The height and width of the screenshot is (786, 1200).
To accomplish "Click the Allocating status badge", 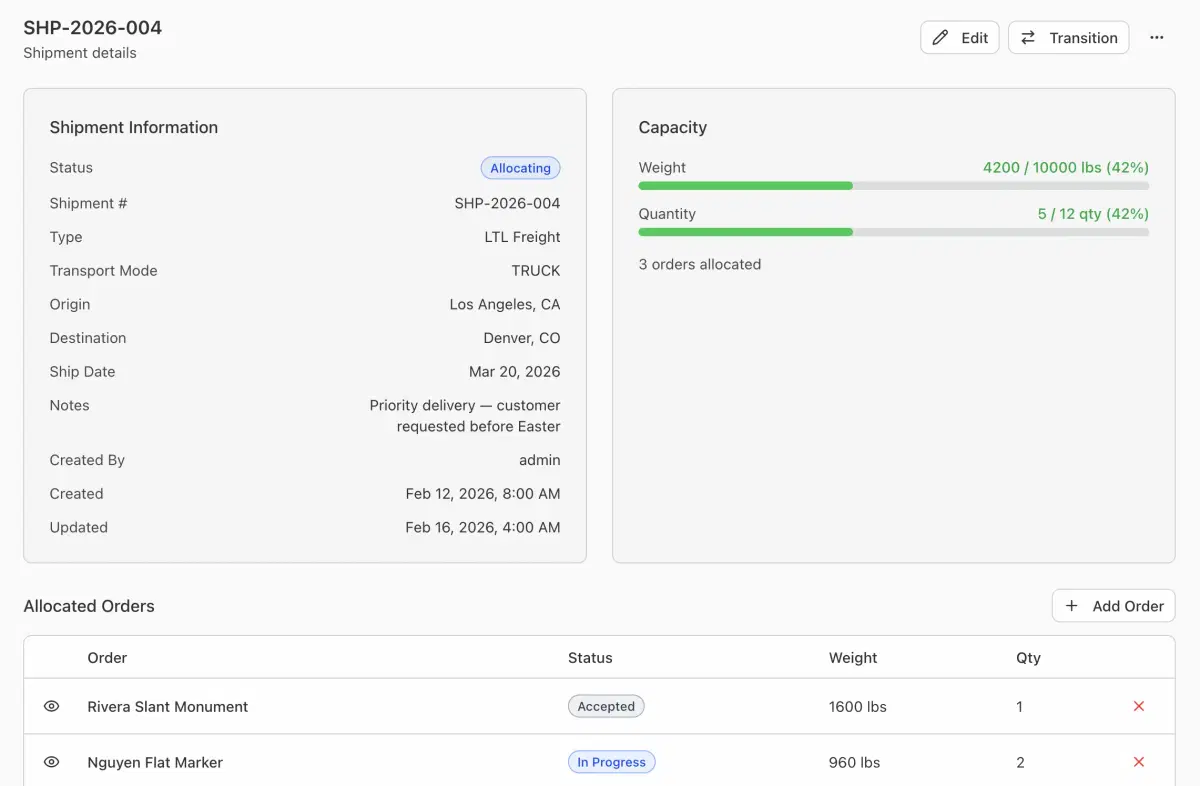I will pyautogui.click(x=520, y=168).
